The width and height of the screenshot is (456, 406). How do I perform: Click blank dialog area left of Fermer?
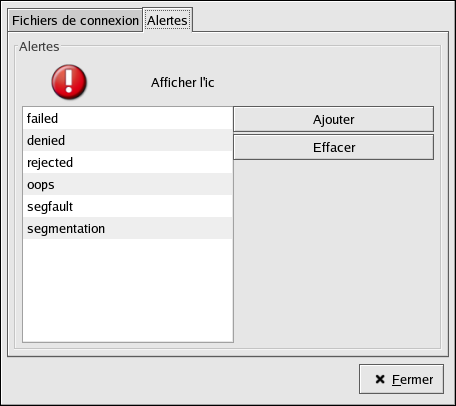click(180, 379)
